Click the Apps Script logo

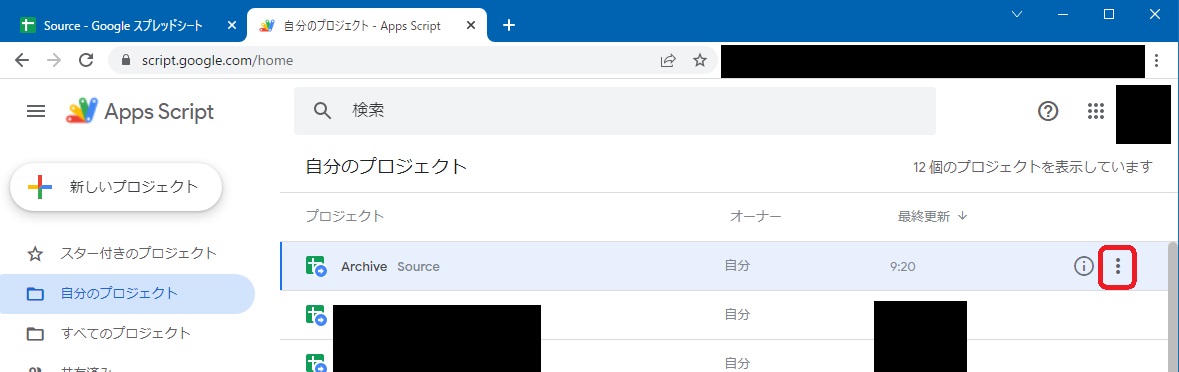141,112
